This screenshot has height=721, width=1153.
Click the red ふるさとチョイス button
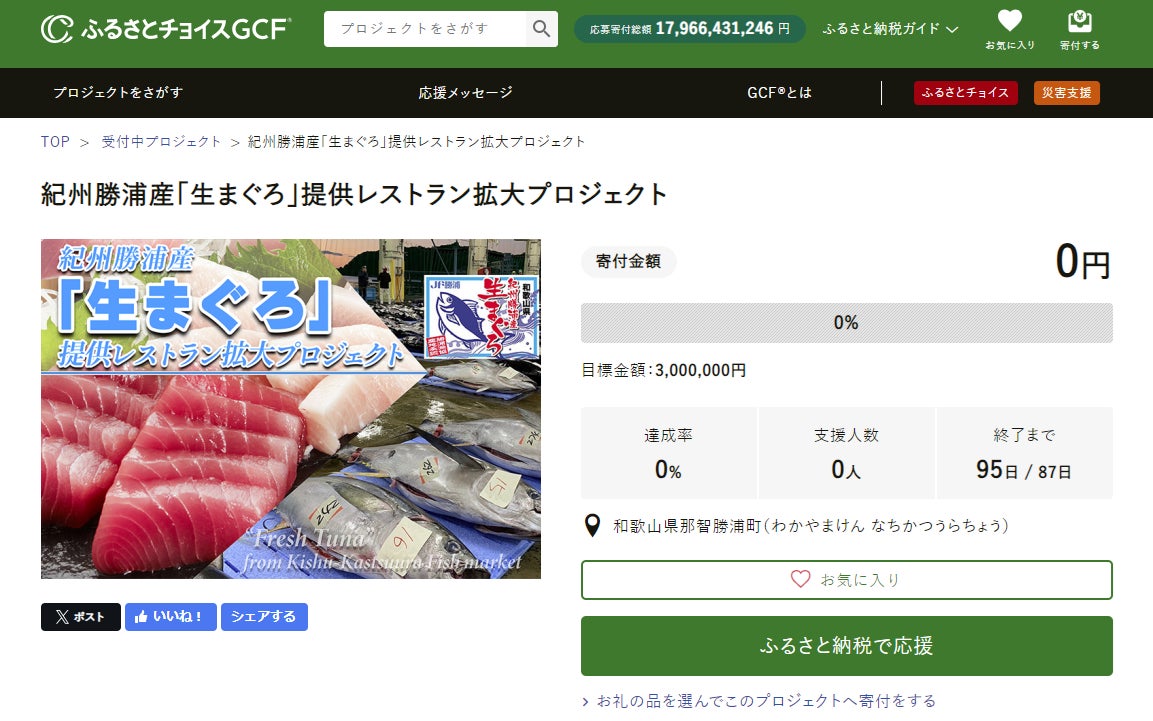coord(965,93)
